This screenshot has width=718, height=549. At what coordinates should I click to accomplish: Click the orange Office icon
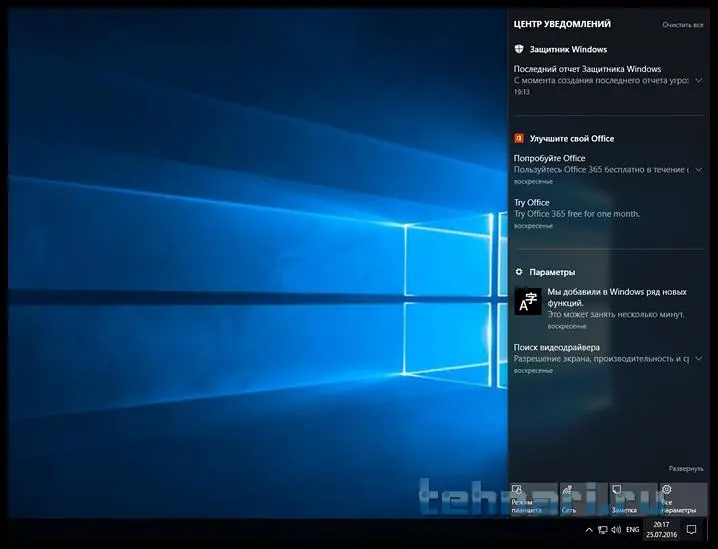click(x=519, y=138)
